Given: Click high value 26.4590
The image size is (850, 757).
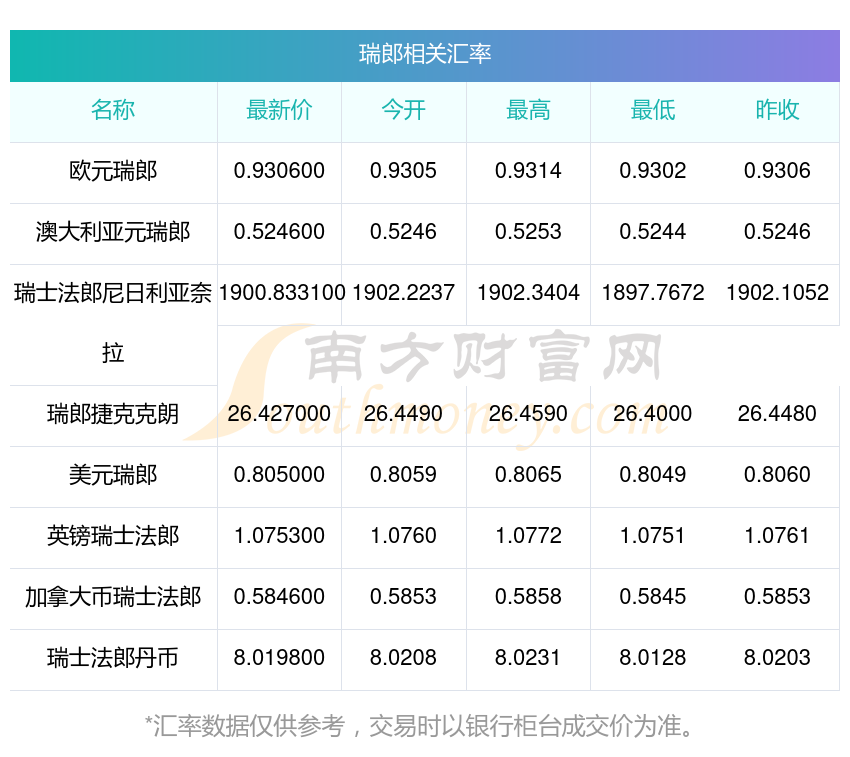Looking at the screenshot, I should pos(528,414).
